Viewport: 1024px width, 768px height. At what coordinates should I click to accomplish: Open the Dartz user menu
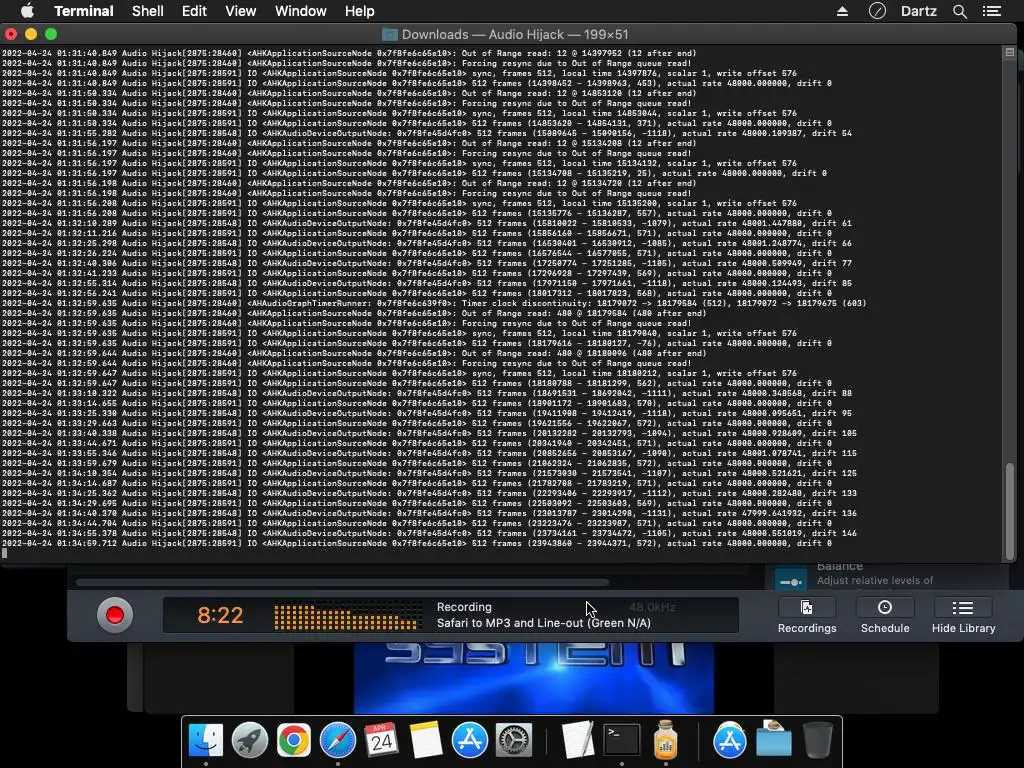click(919, 11)
